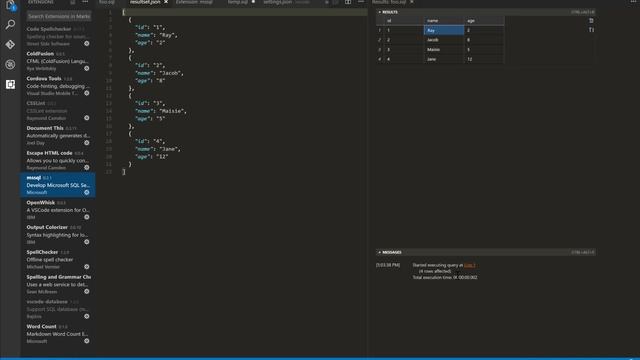Select the 'Jacob' cell in results grid

point(444,40)
